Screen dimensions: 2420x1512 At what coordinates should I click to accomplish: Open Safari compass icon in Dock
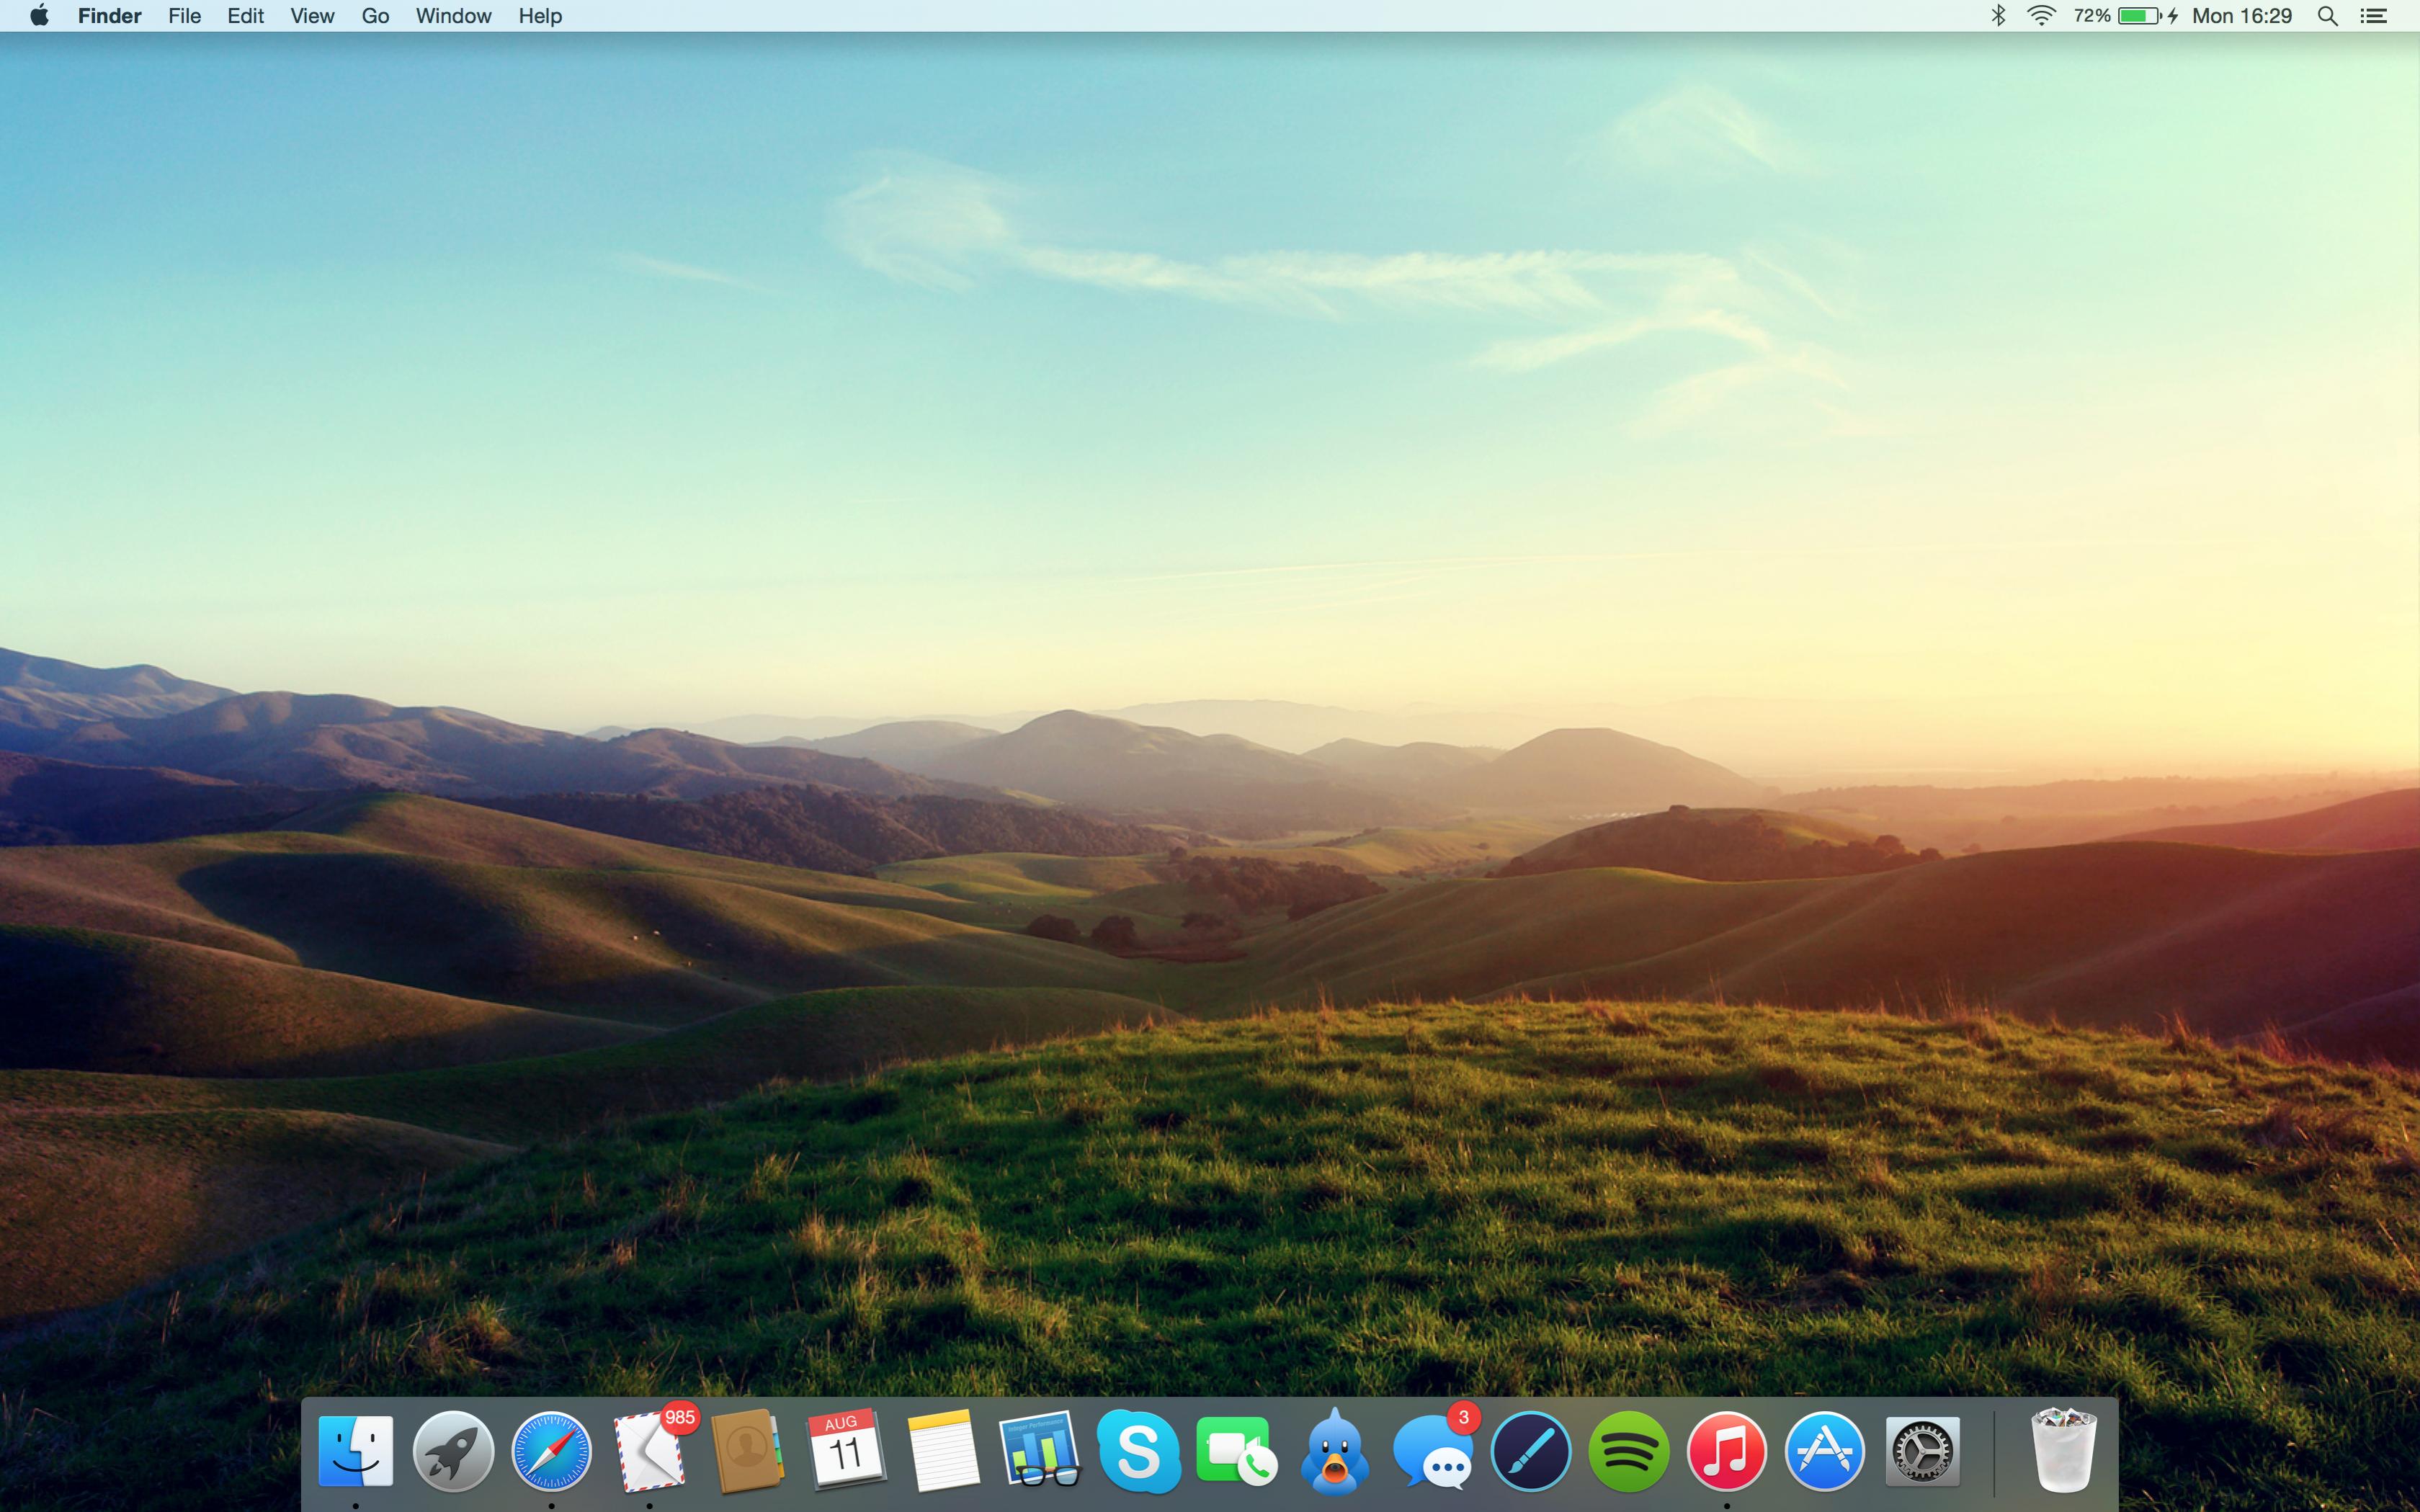click(551, 1451)
